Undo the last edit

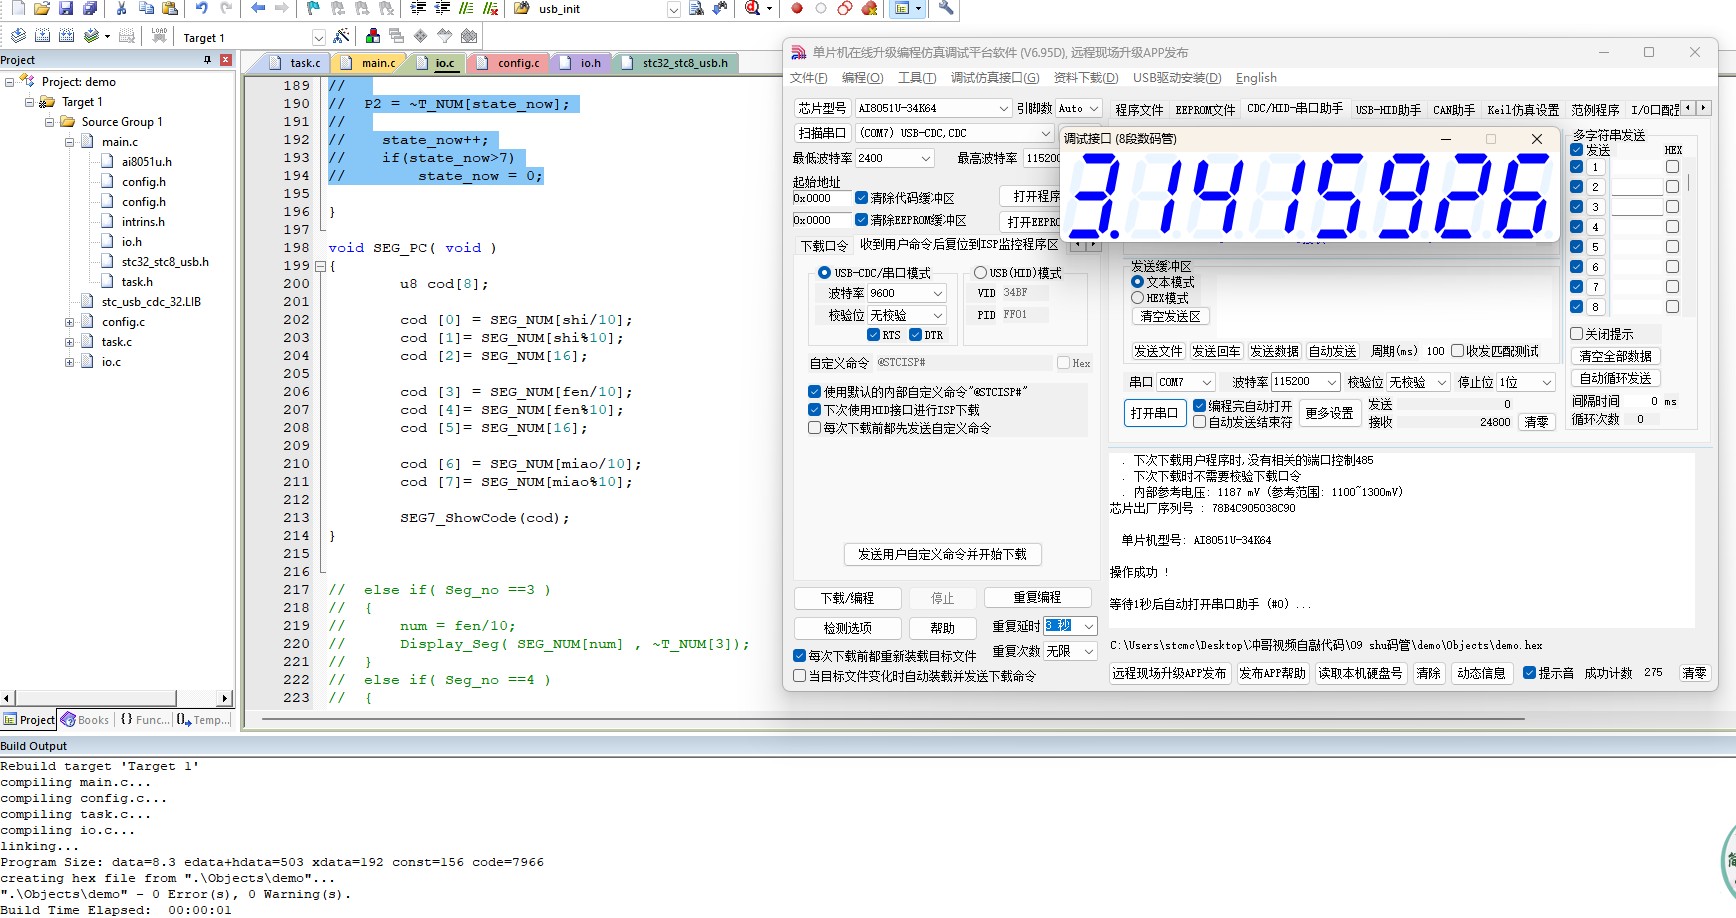202,8
